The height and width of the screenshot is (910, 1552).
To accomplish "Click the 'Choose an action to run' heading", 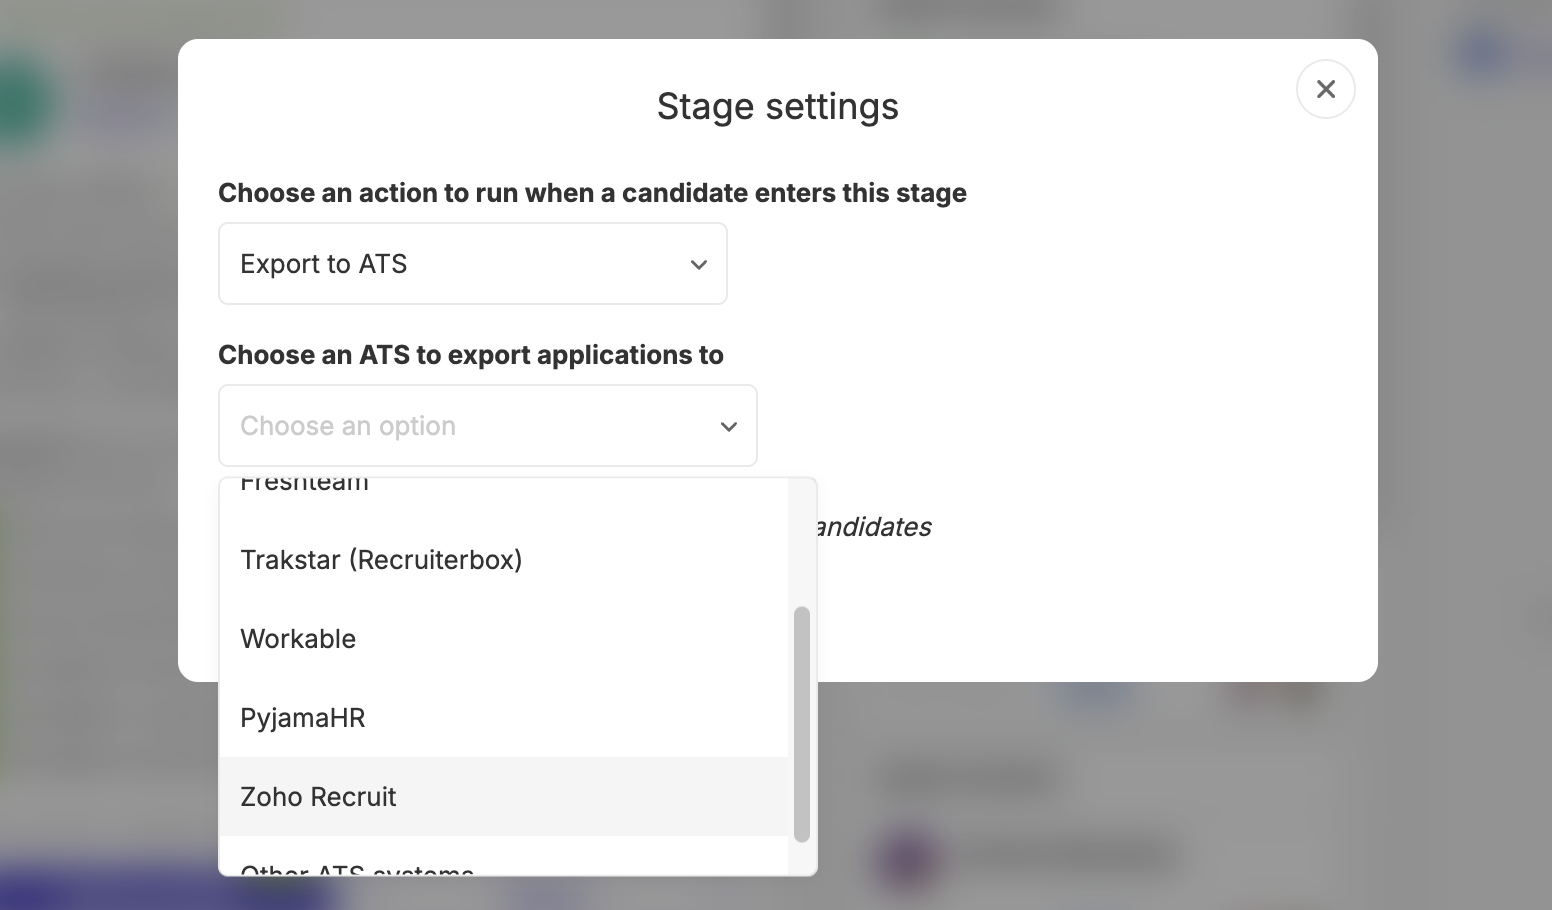I will [x=592, y=193].
